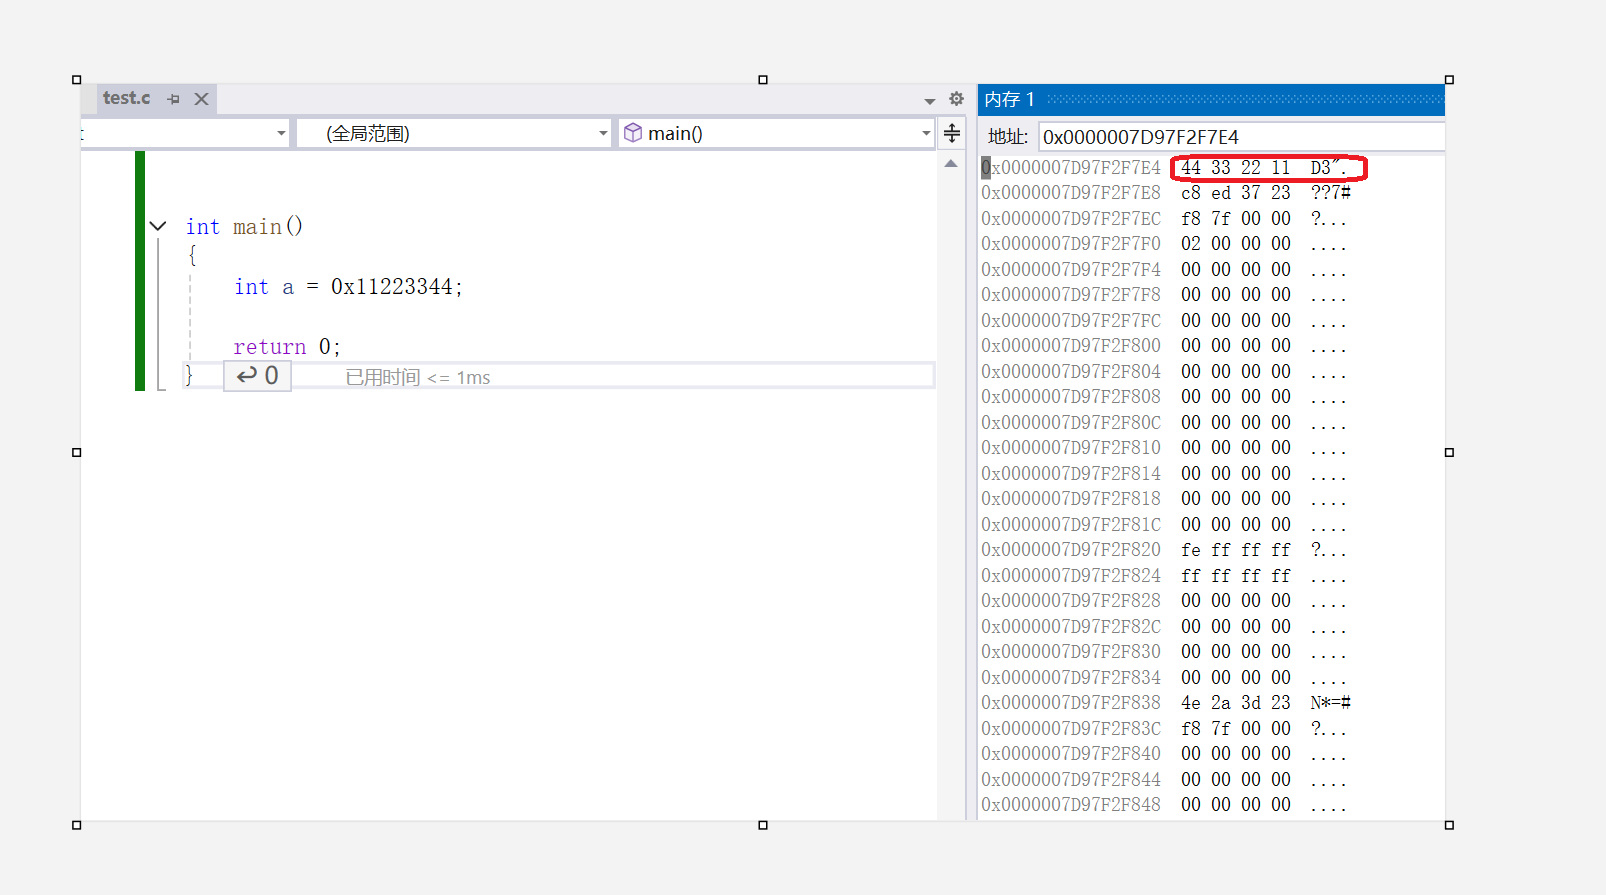Click the 已用时间 <= 1ms perf tip
1606x895 pixels.
click(x=418, y=377)
